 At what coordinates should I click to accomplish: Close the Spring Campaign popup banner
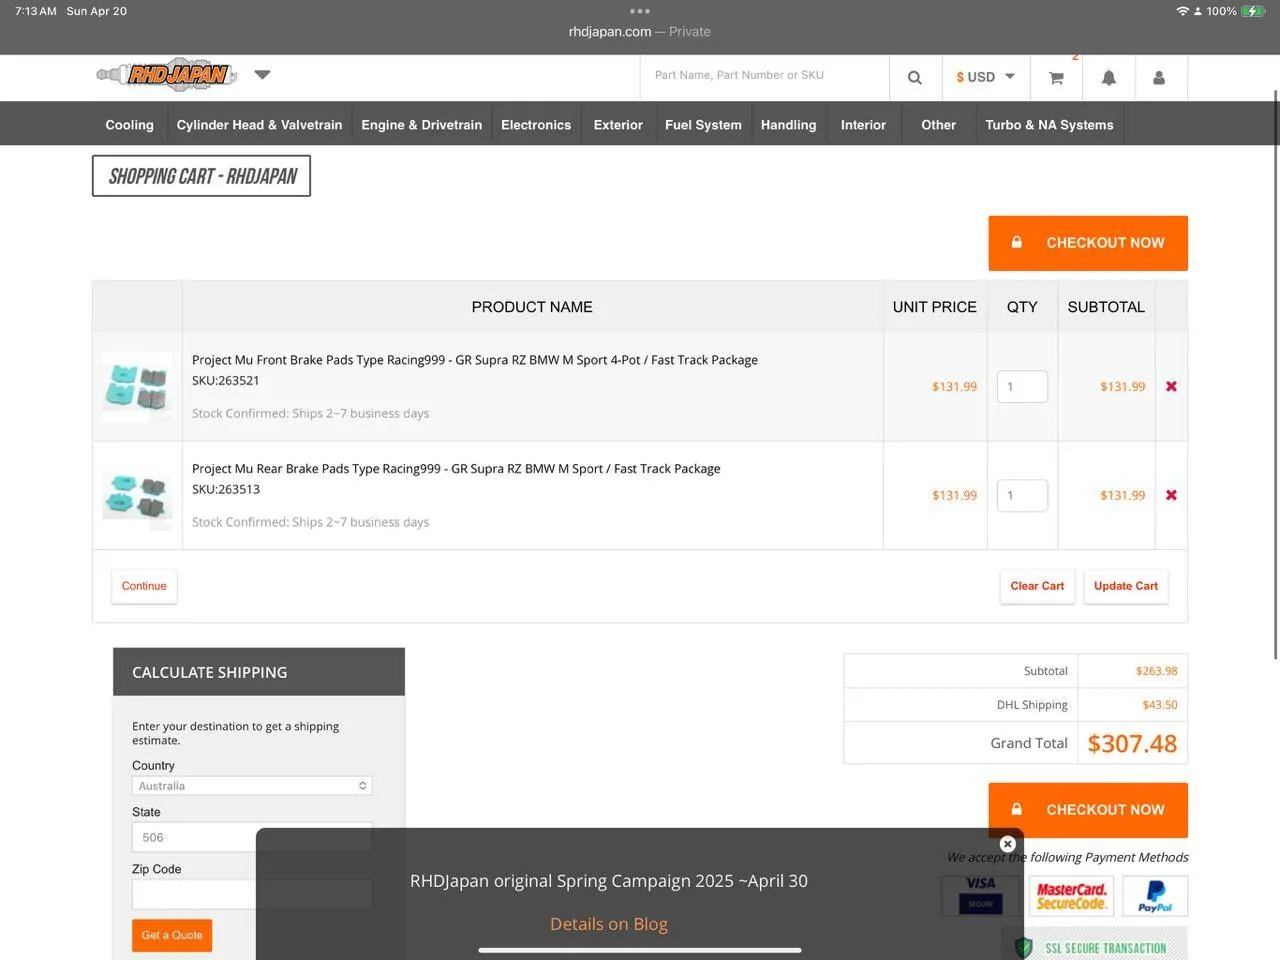[x=1008, y=844]
